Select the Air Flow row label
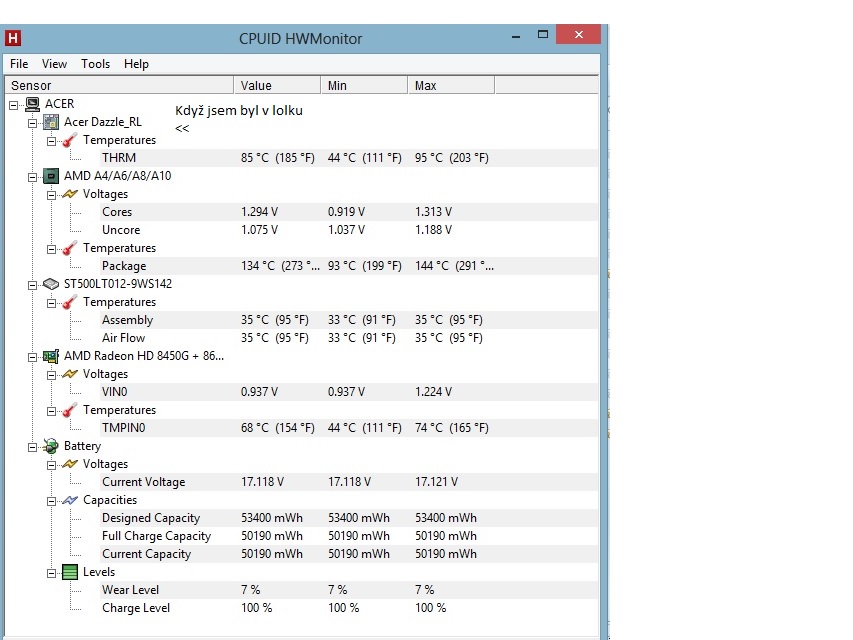 click(123, 338)
